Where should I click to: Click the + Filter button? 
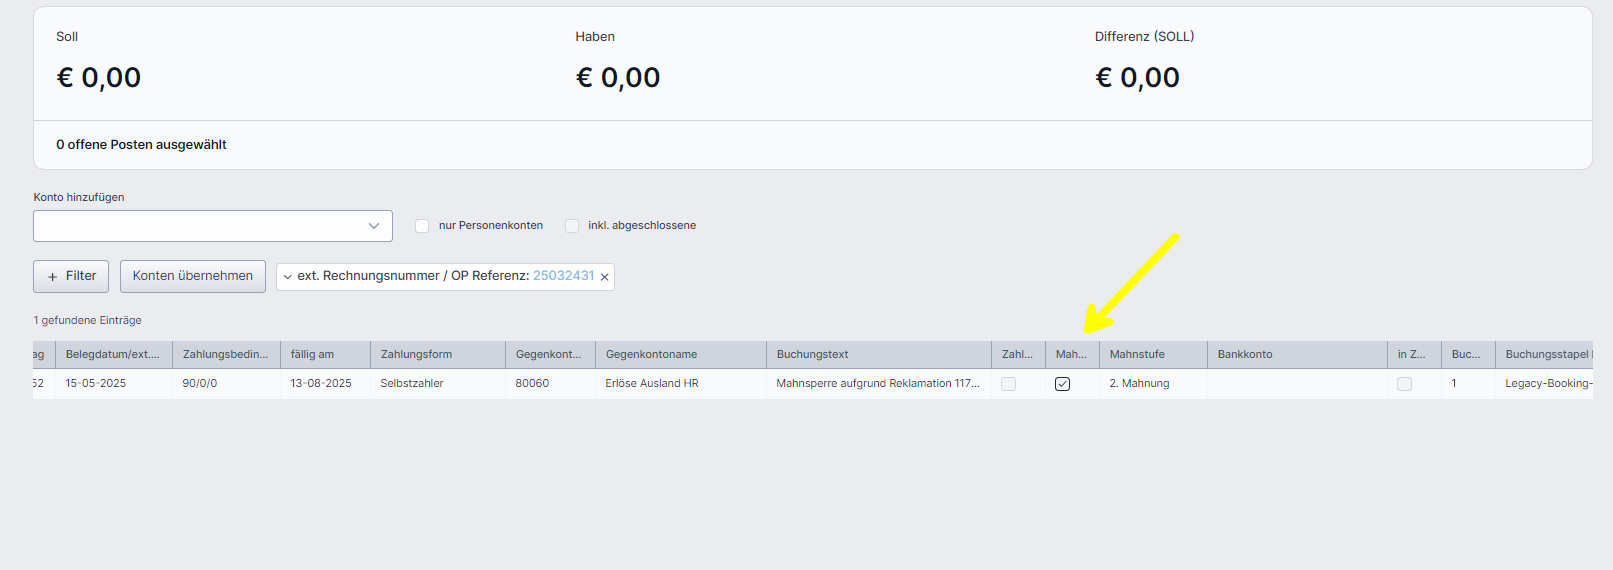(x=71, y=276)
